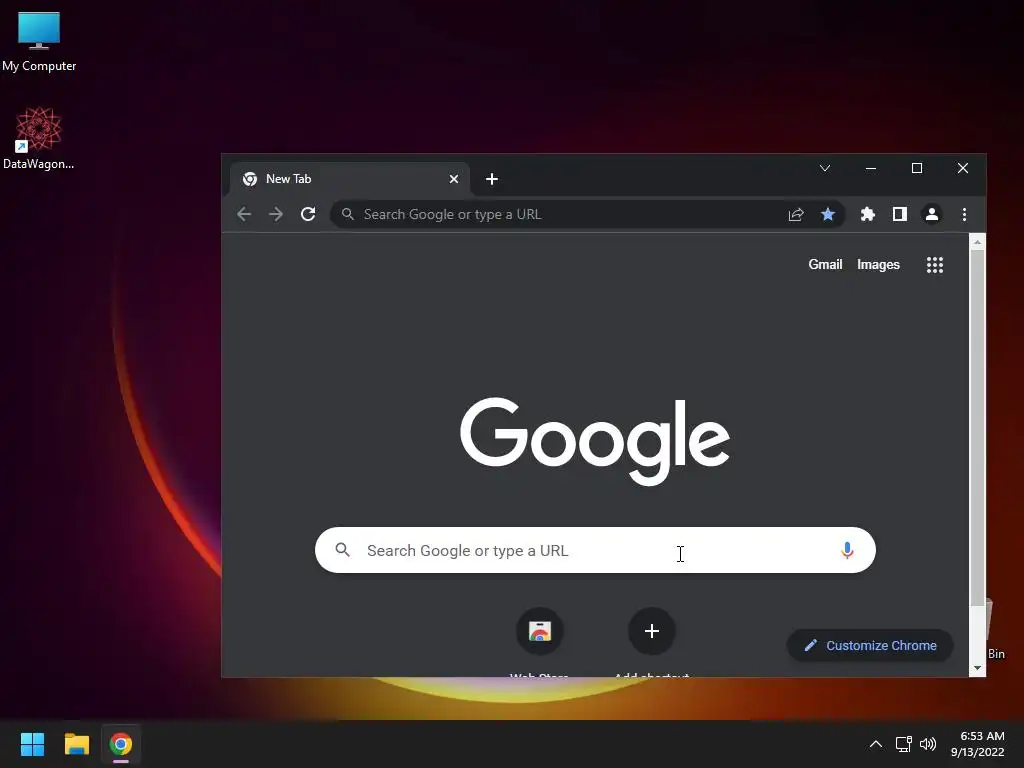The height and width of the screenshot is (768, 1024).
Task: Select My Computer desktop icon
Action: pos(39,41)
